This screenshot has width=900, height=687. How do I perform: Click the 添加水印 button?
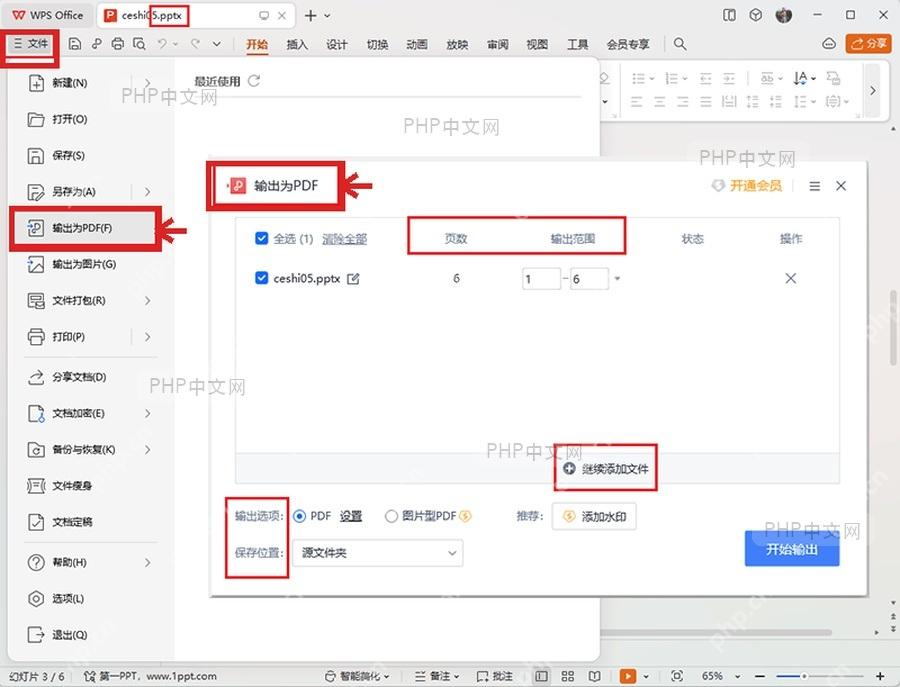click(x=594, y=517)
